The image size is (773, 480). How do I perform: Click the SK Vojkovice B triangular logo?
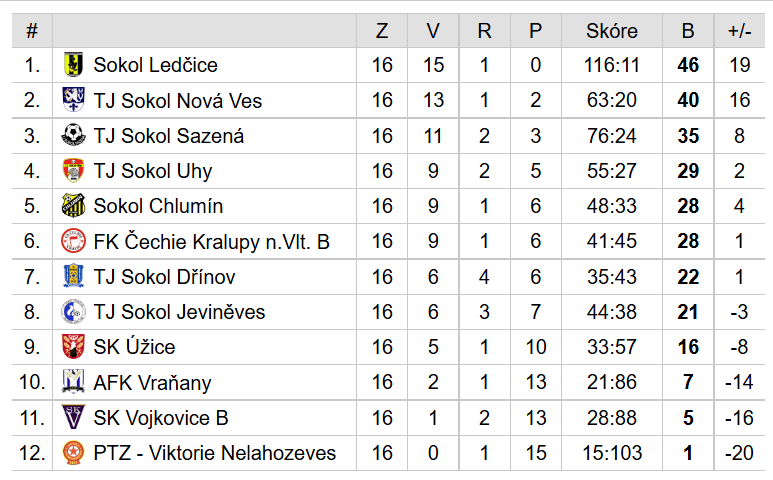tap(73, 417)
